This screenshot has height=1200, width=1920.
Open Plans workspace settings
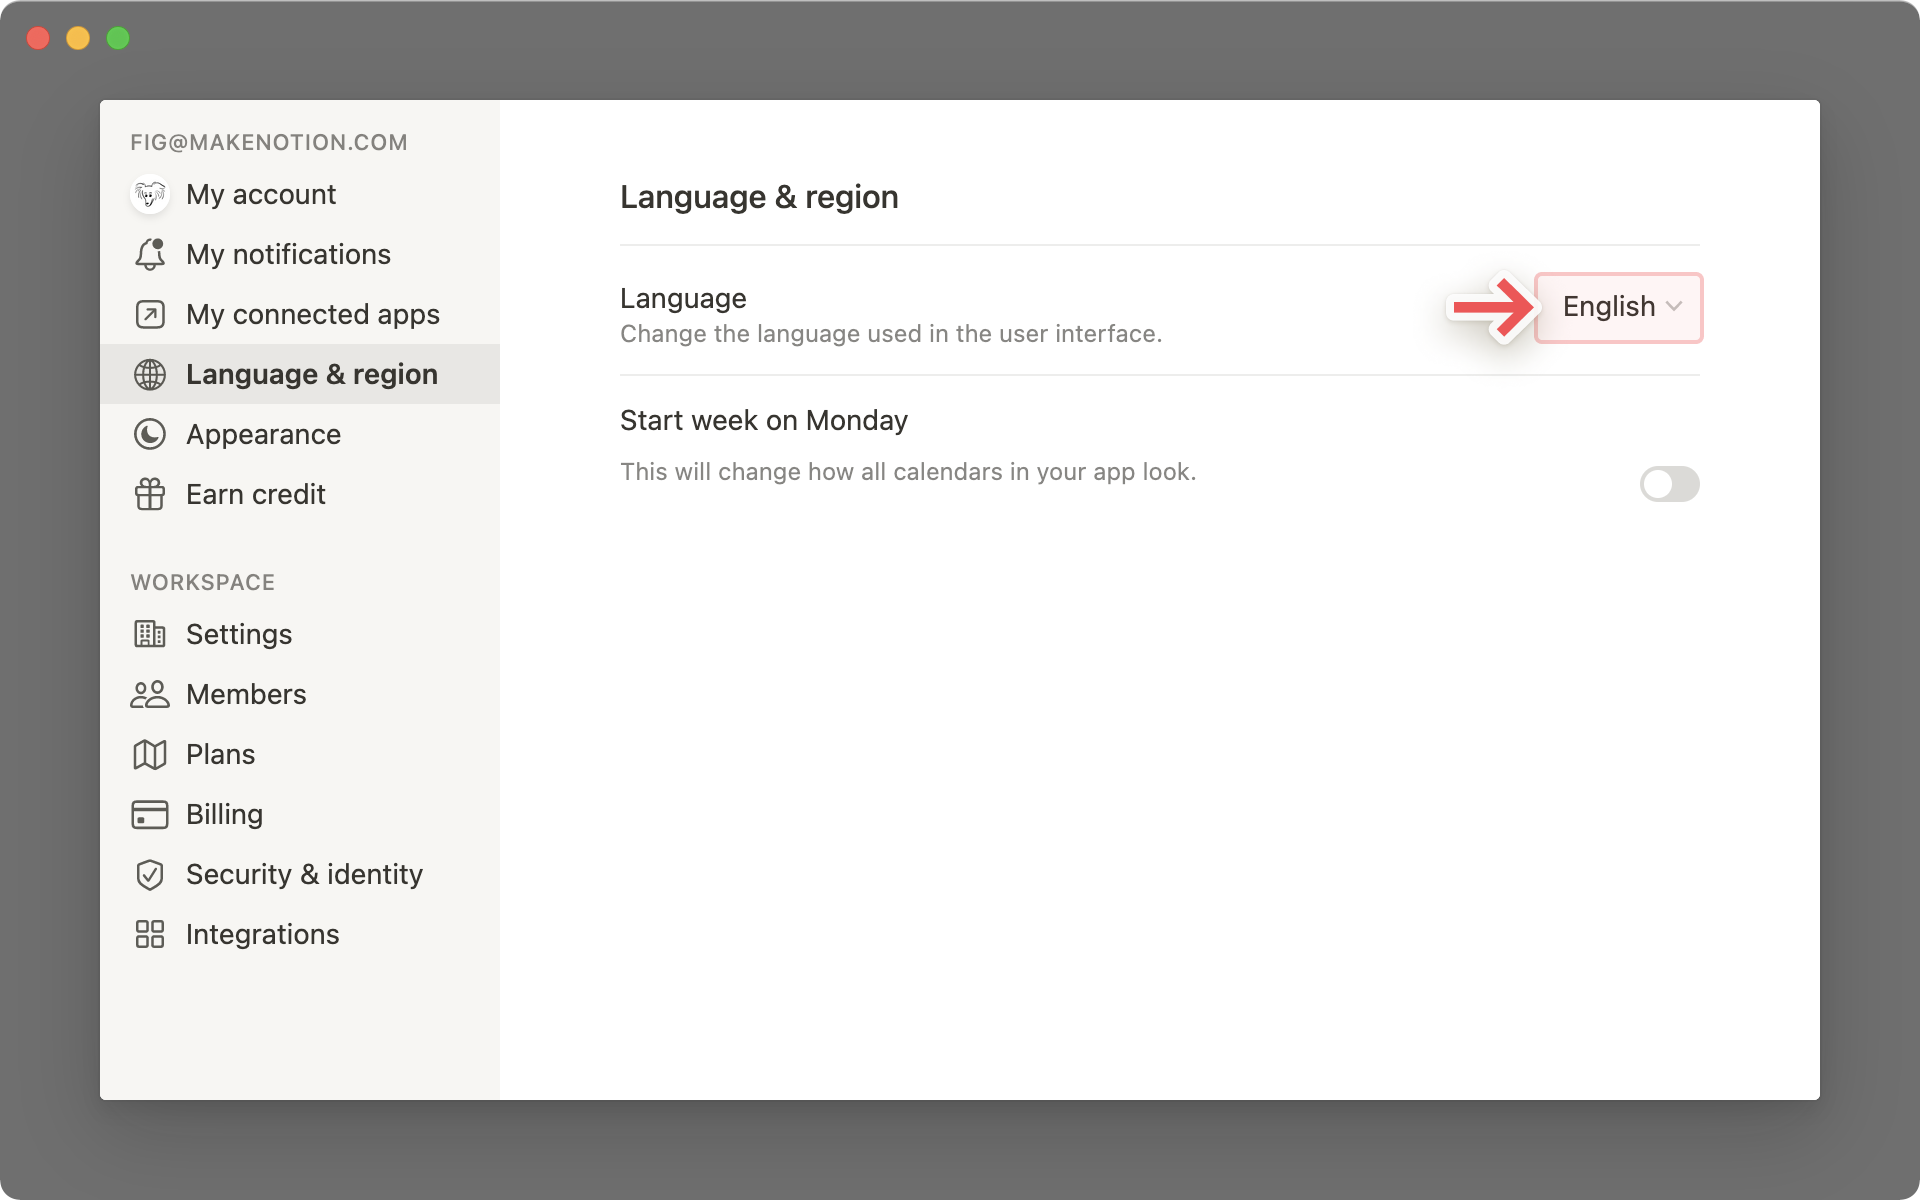221,753
